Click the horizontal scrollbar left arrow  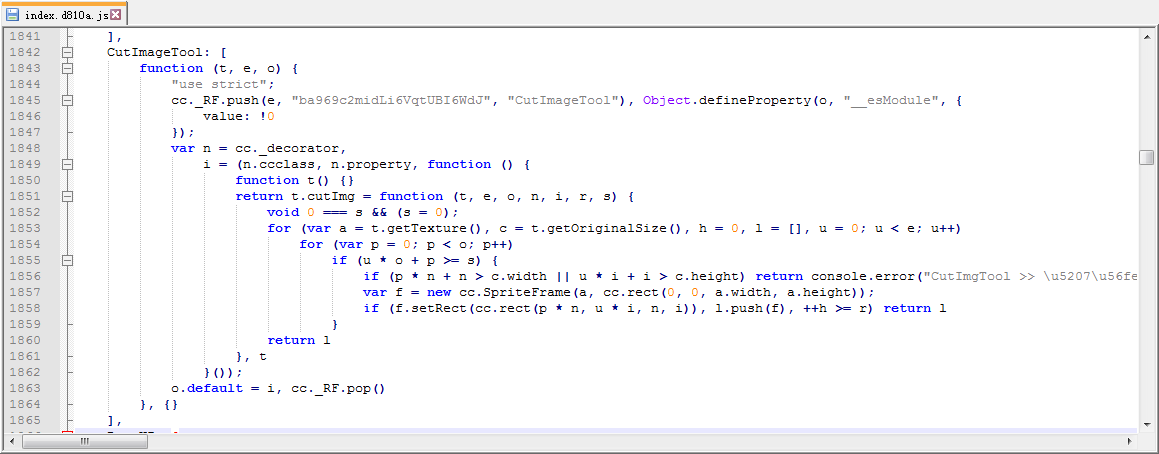coord(11,441)
